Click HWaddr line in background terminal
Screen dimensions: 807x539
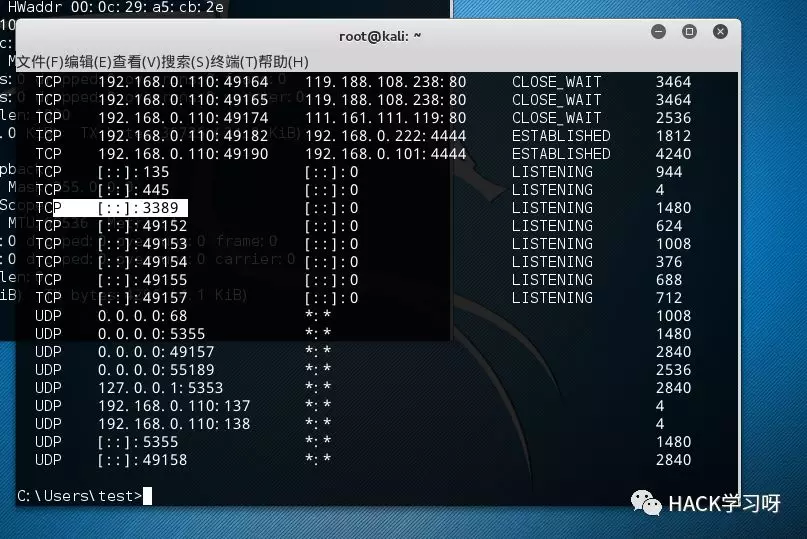pyautogui.click(x=116, y=7)
